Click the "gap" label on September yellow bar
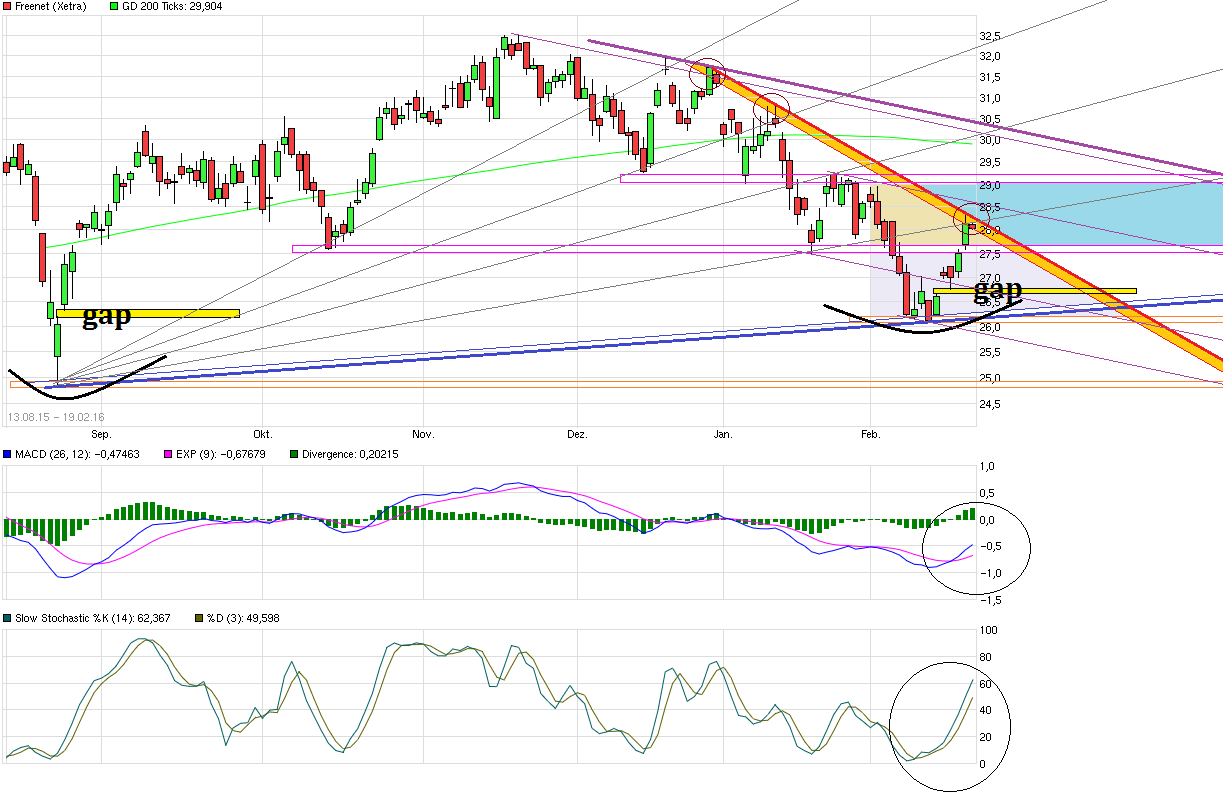 pyautogui.click(x=106, y=317)
